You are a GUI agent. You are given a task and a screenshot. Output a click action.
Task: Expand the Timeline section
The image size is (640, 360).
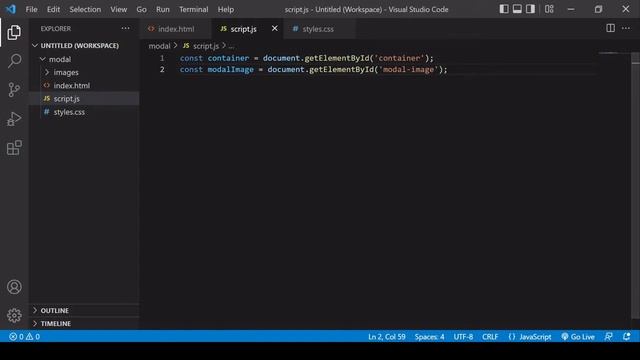[56, 324]
